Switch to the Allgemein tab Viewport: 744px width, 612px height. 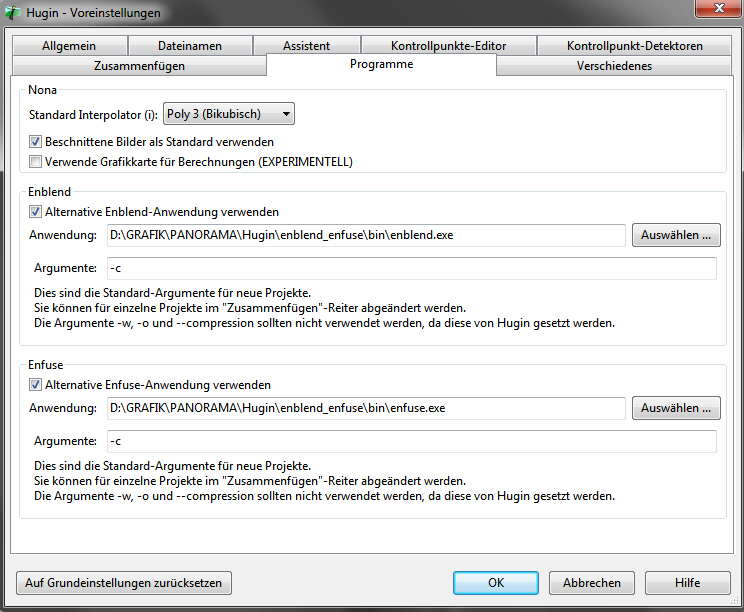(x=69, y=46)
